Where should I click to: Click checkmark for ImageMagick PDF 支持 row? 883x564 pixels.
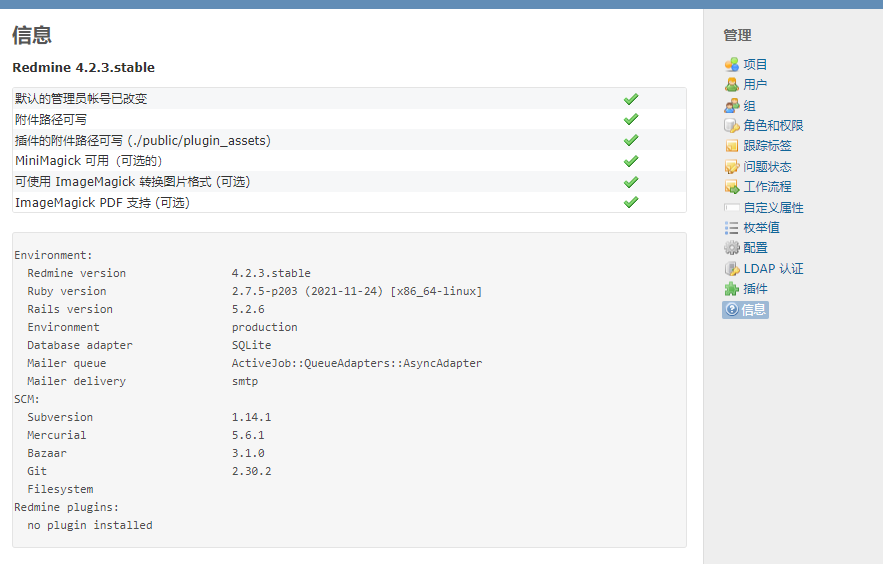(631, 202)
